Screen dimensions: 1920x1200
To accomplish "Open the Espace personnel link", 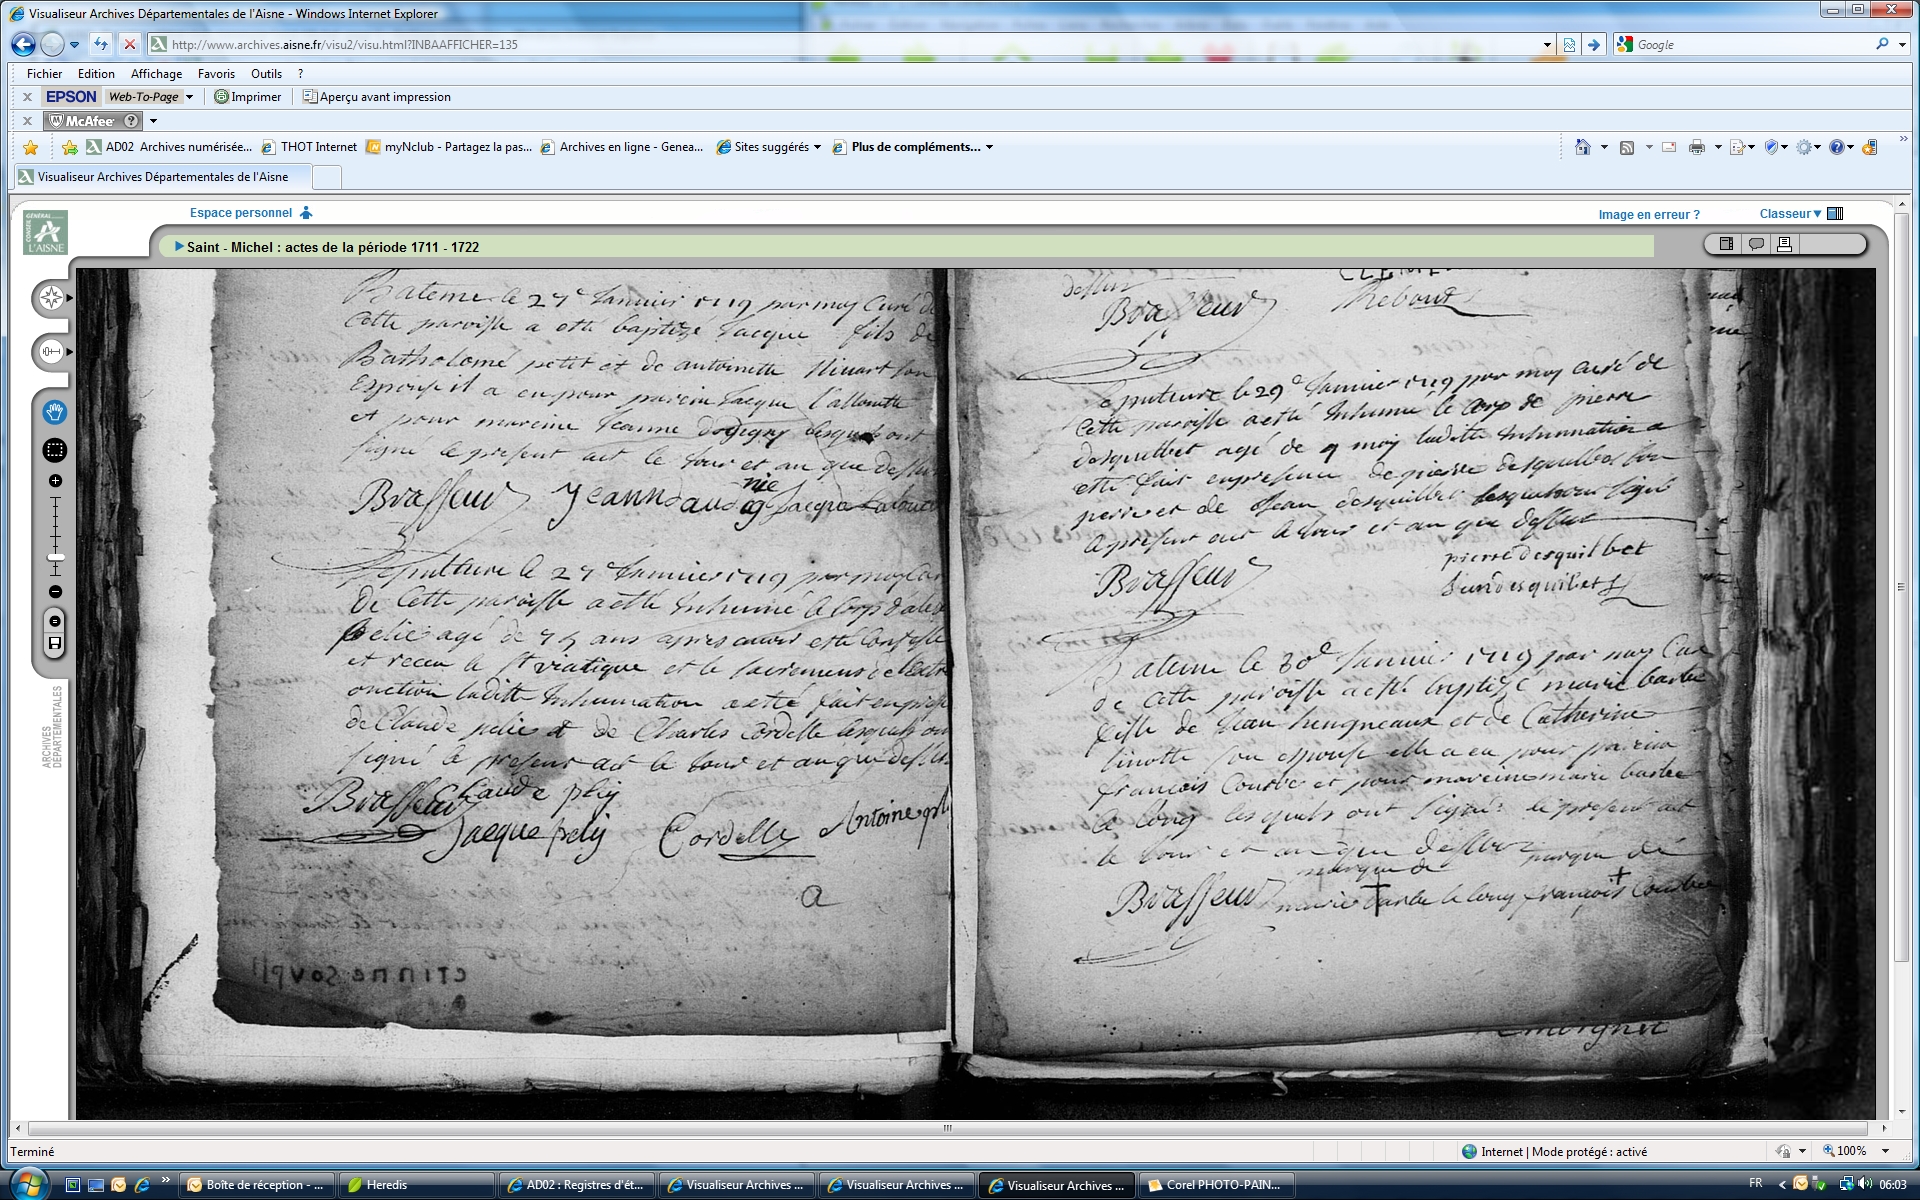I will coord(241,213).
